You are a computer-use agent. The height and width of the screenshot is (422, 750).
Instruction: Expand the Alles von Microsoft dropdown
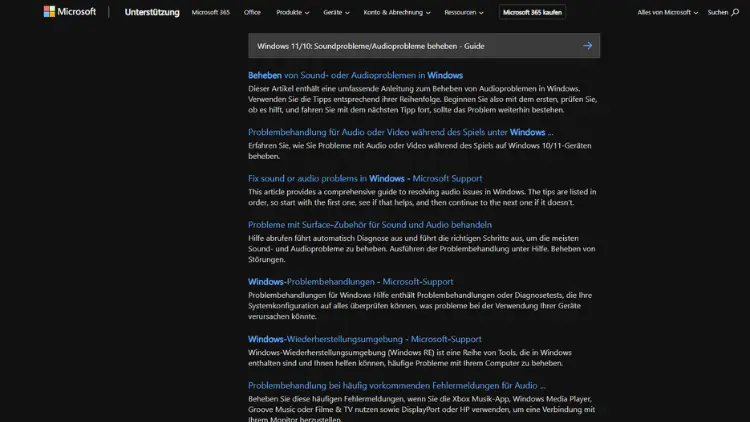coord(668,12)
